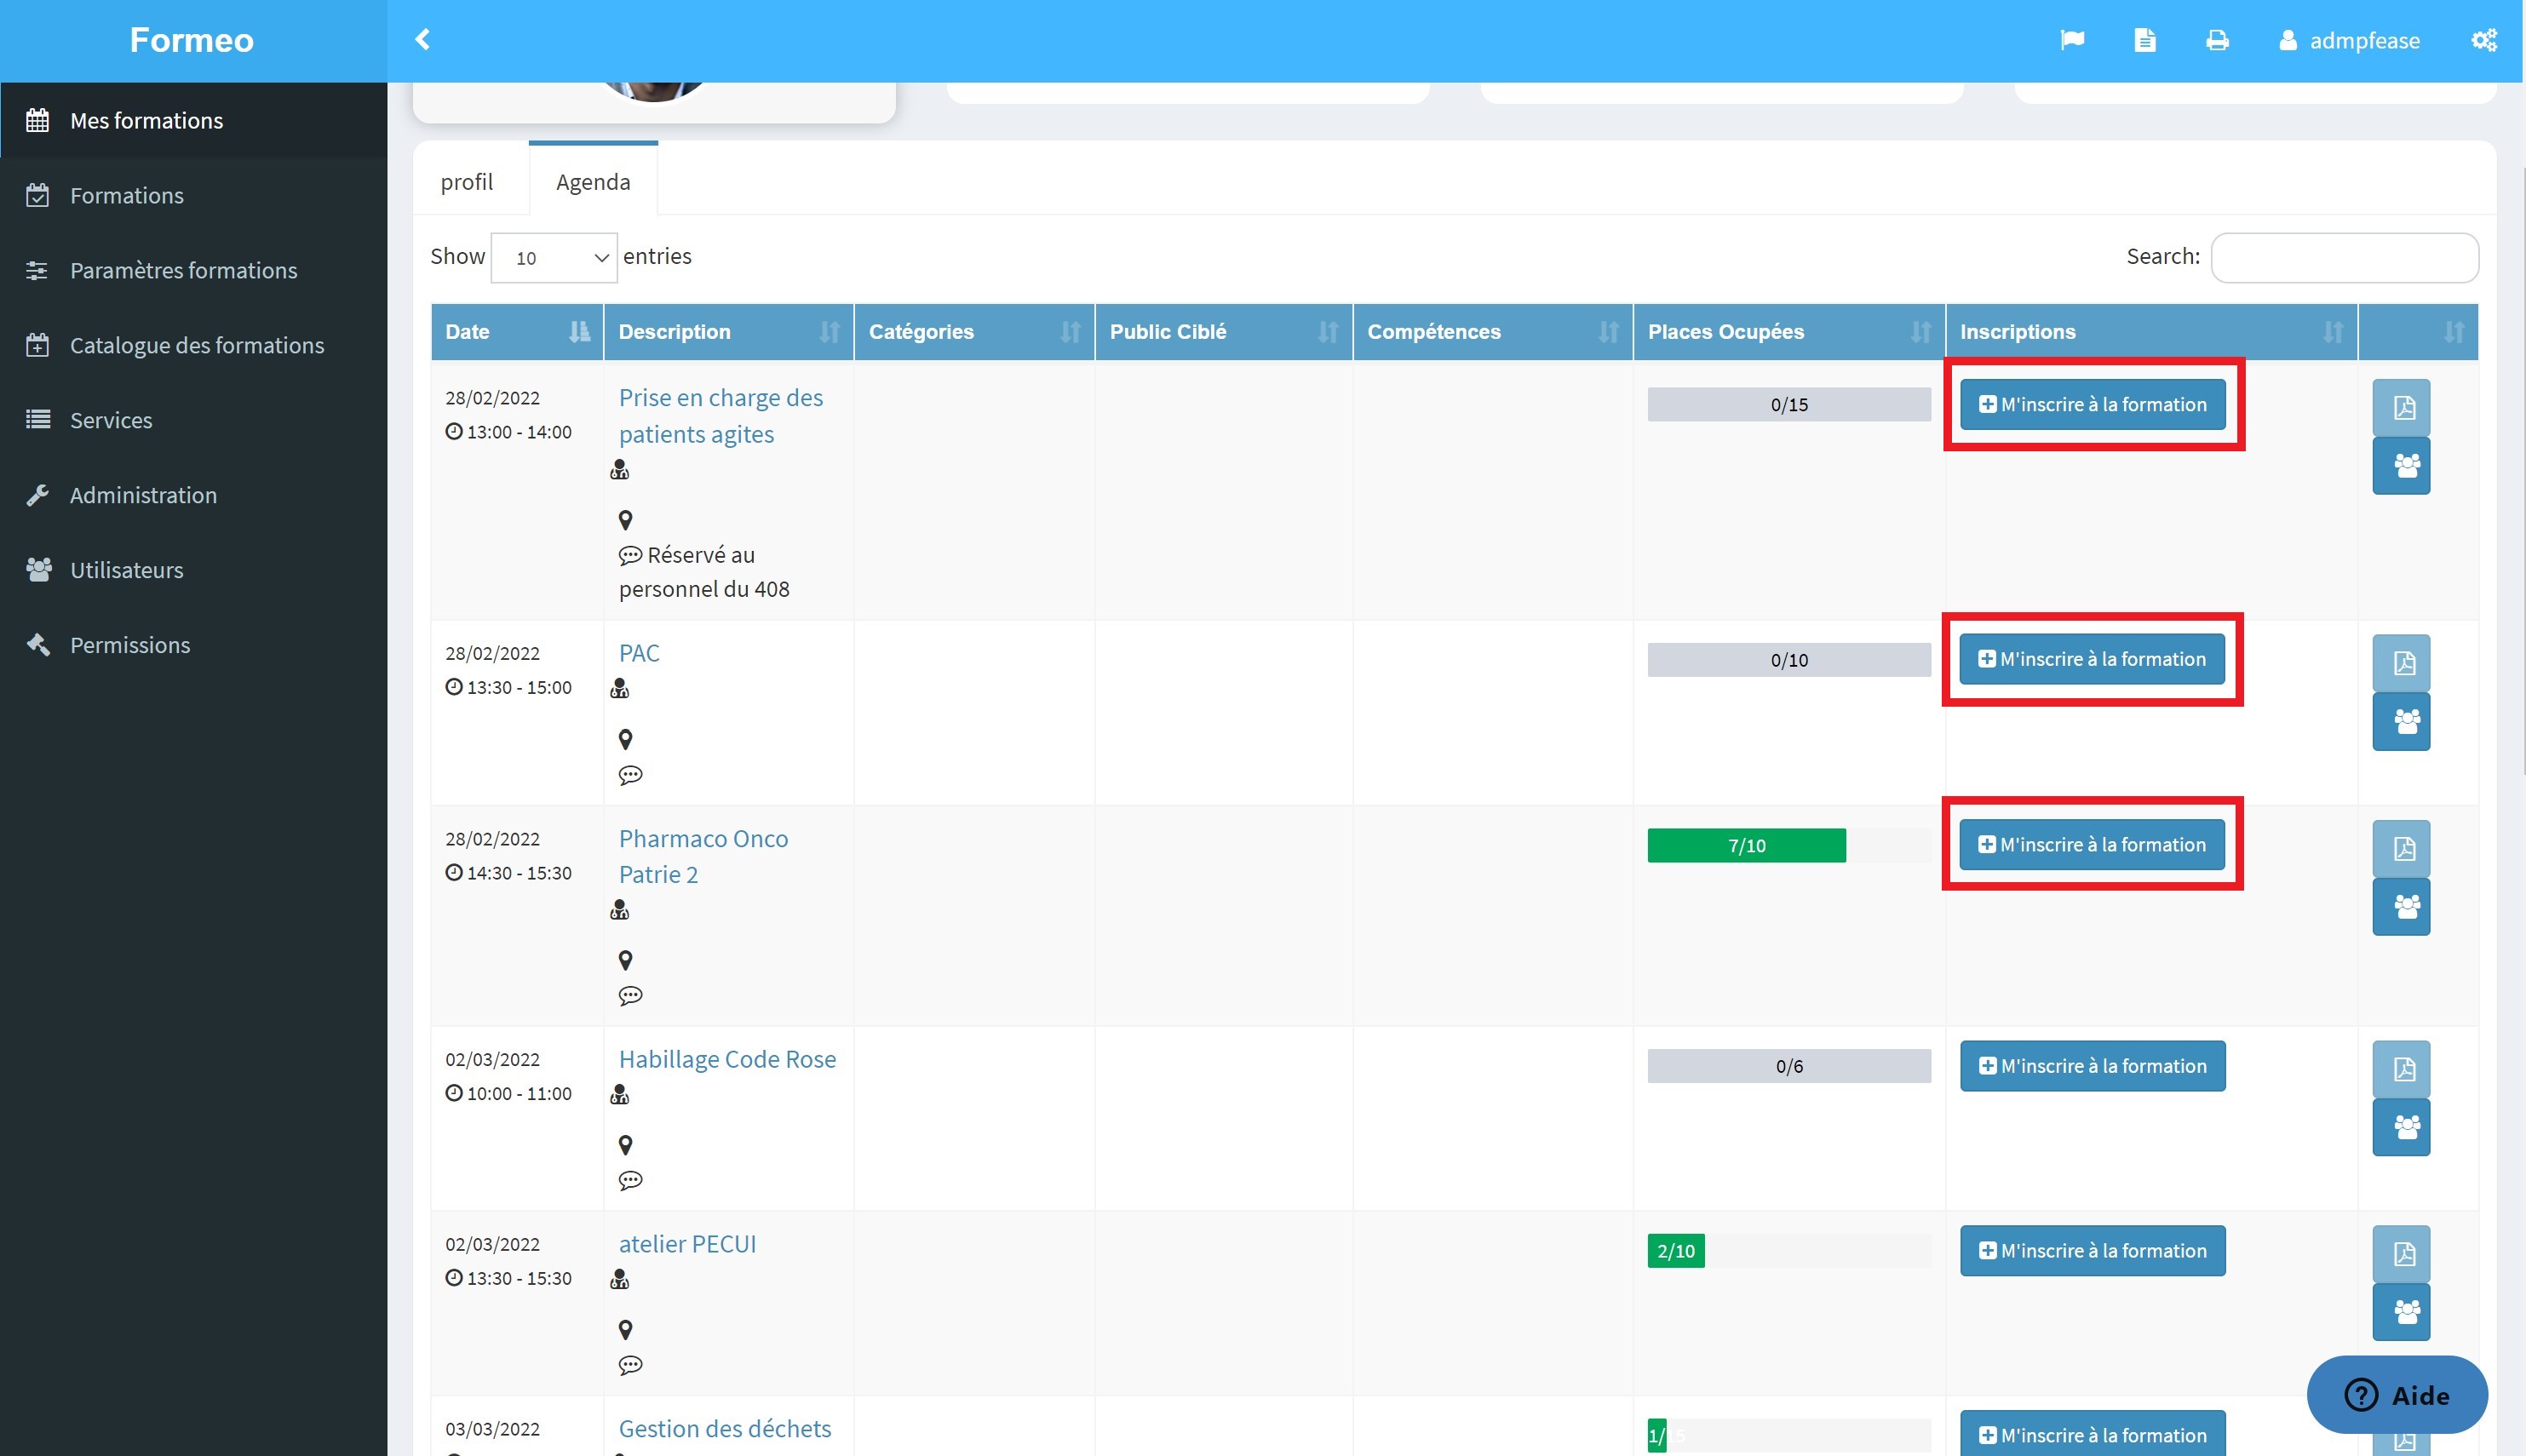Open Habillage Code Rose link
The height and width of the screenshot is (1456, 2526).
coord(727,1059)
